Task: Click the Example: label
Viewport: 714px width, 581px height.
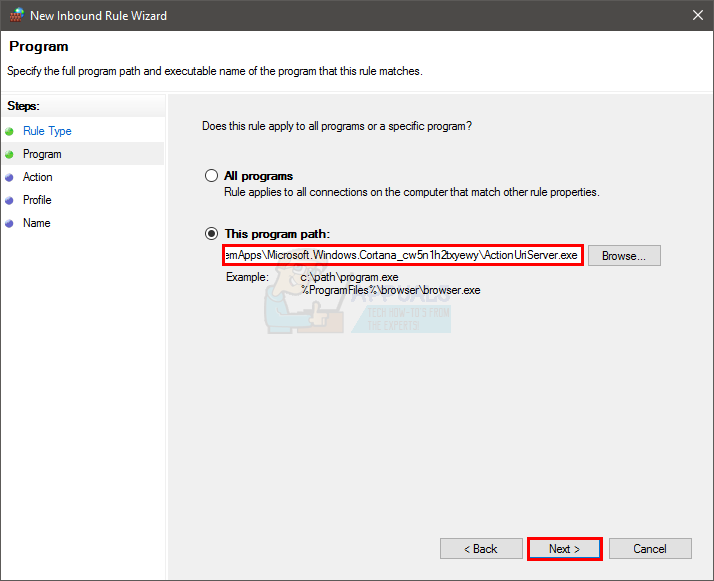Action: click(x=247, y=277)
